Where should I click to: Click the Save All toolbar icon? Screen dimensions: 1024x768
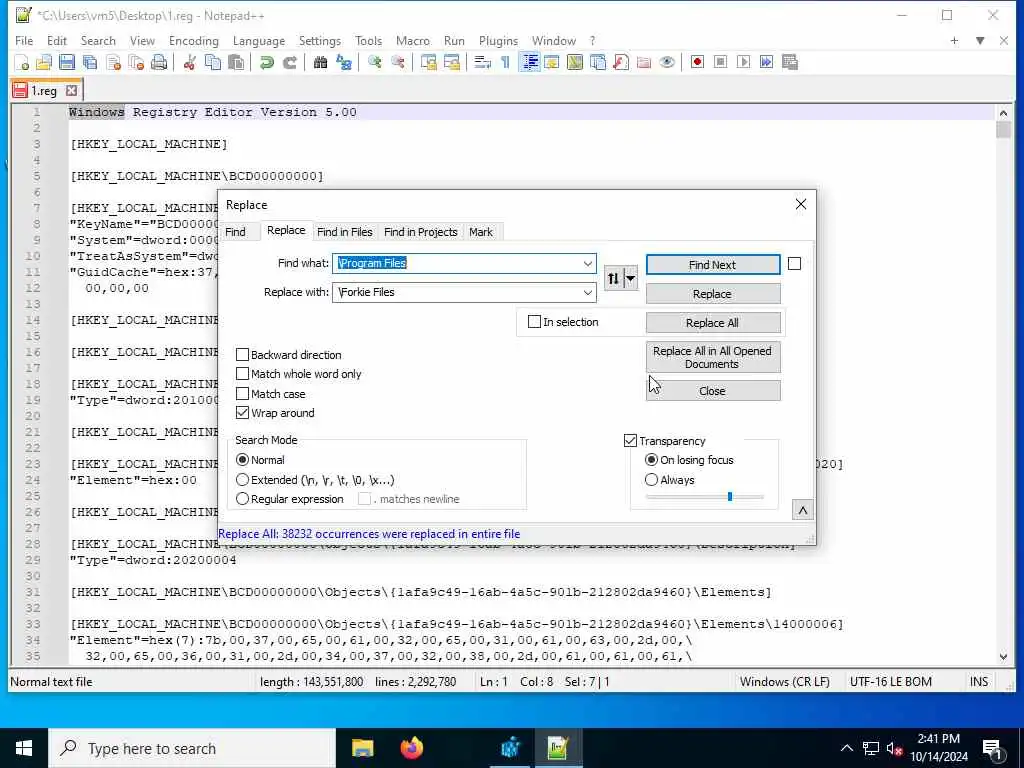click(x=90, y=62)
